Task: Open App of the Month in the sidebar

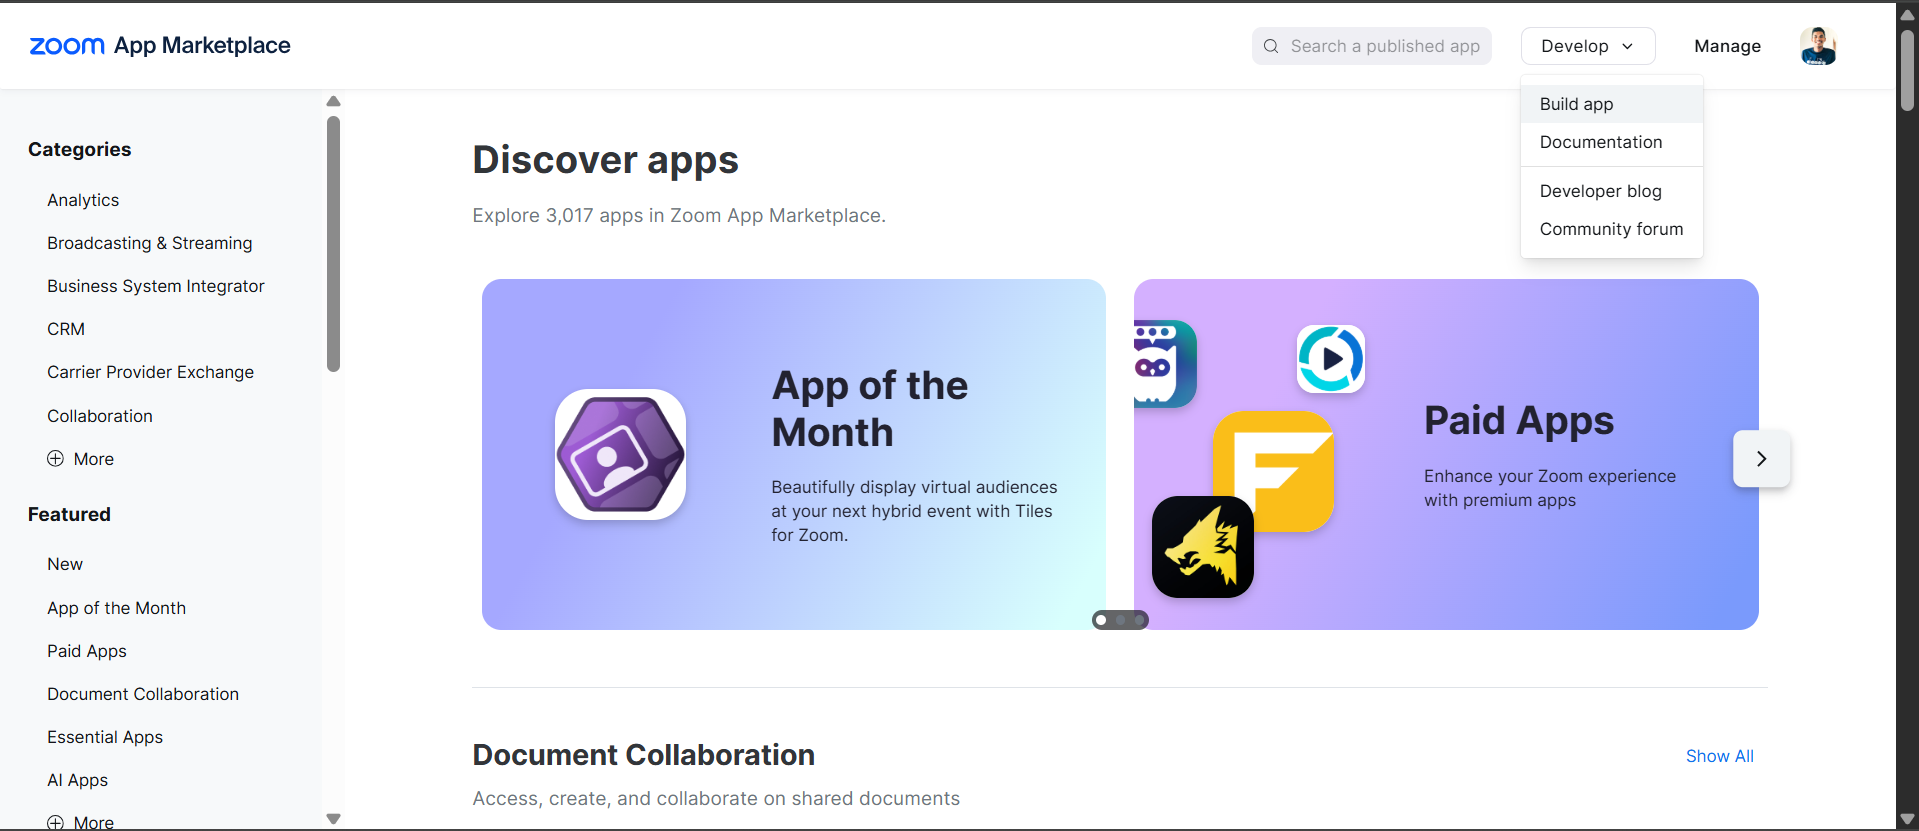Action: coord(117,608)
